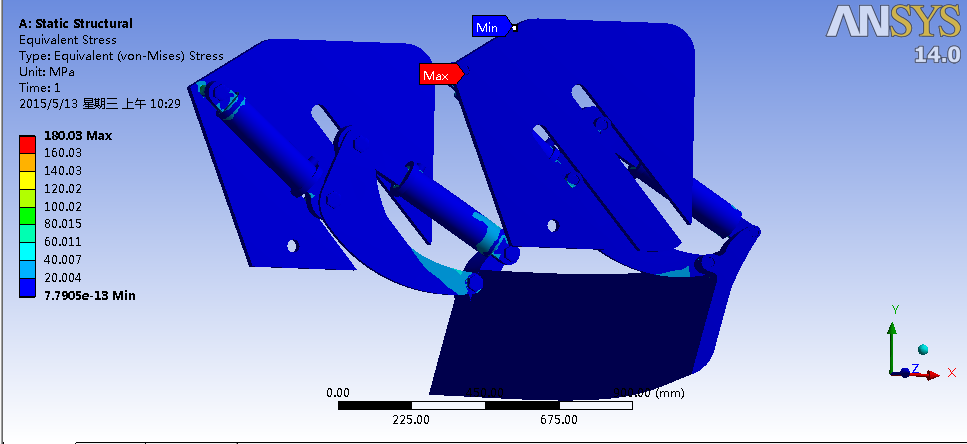Click the dark blue bottom legend band

[x=27, y=287]
